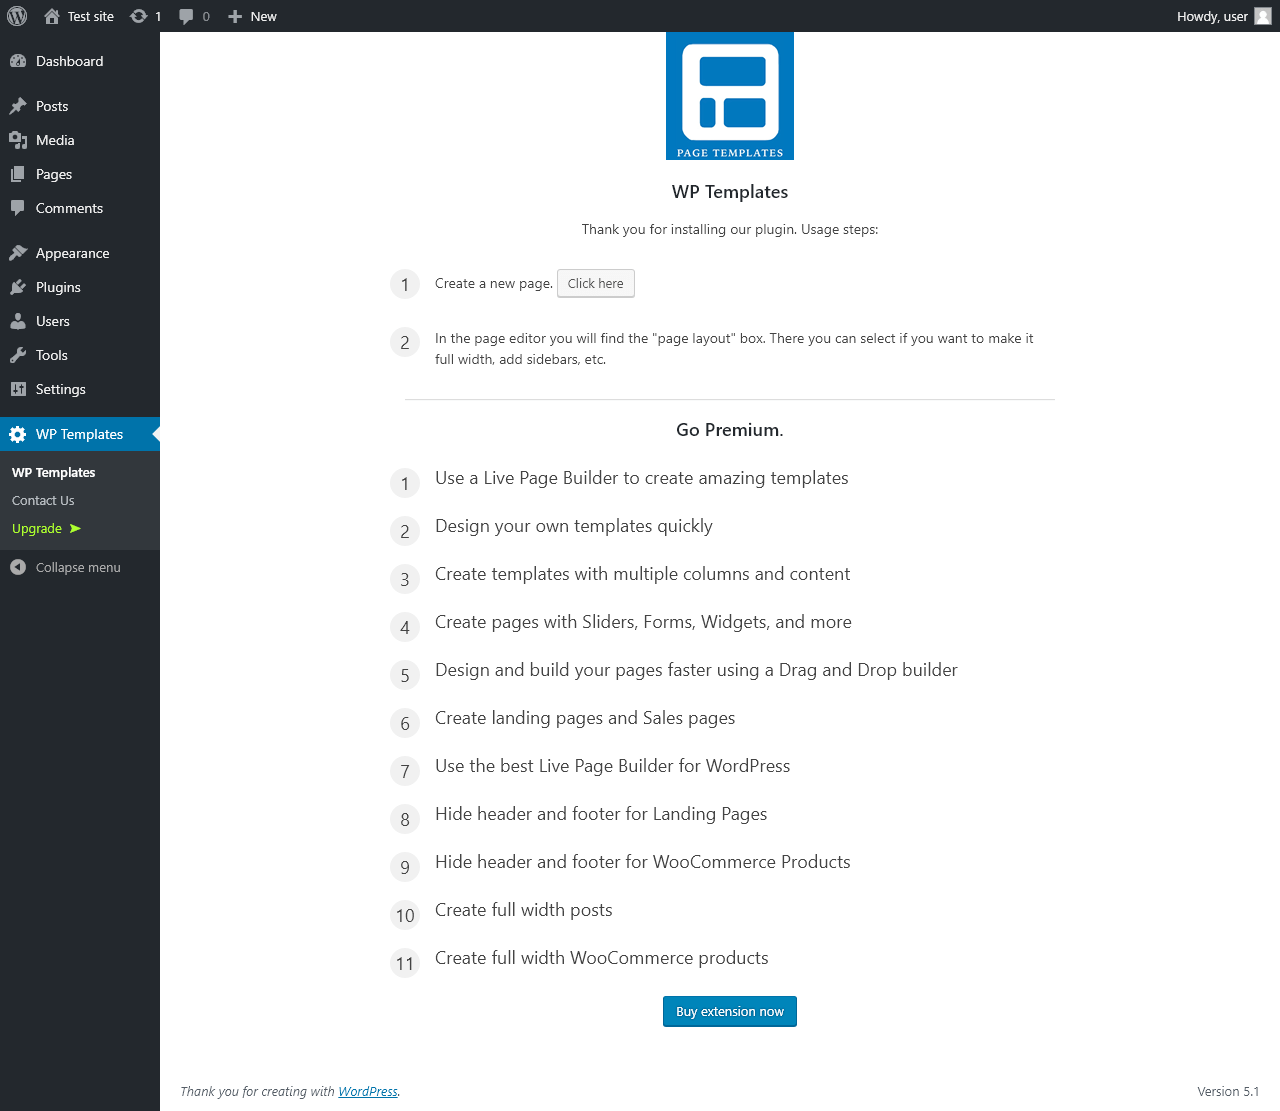Go to Media in the sidebar
The height and width of the screenshot is (1111, 1280).
point(80,140)
